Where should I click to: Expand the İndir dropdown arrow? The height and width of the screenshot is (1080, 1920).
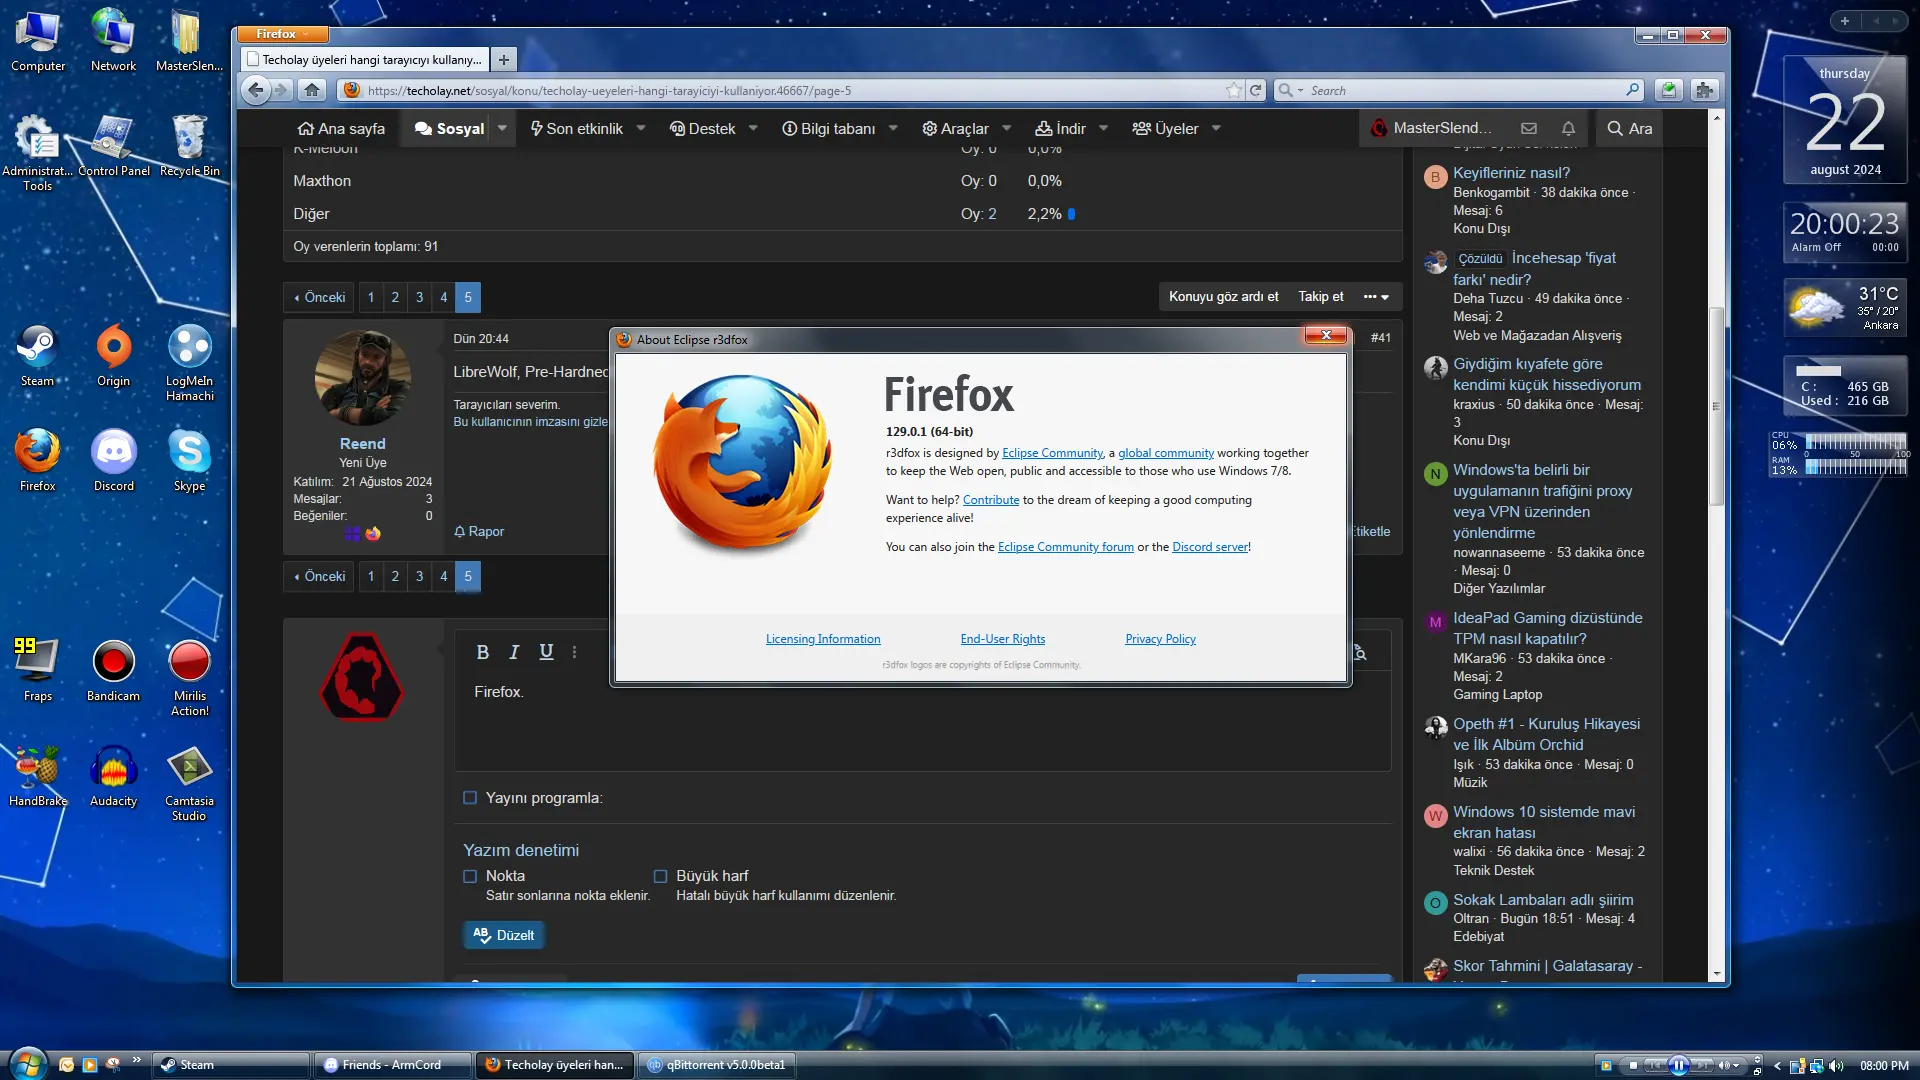point(1103,128)
